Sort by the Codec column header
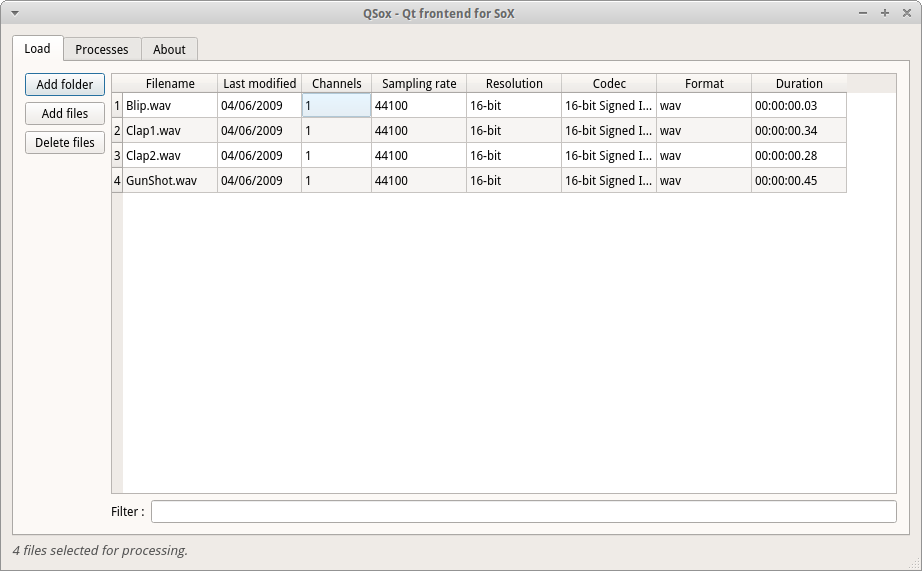Viewport: 922px width, 571px height. click(x=609, y=84)
